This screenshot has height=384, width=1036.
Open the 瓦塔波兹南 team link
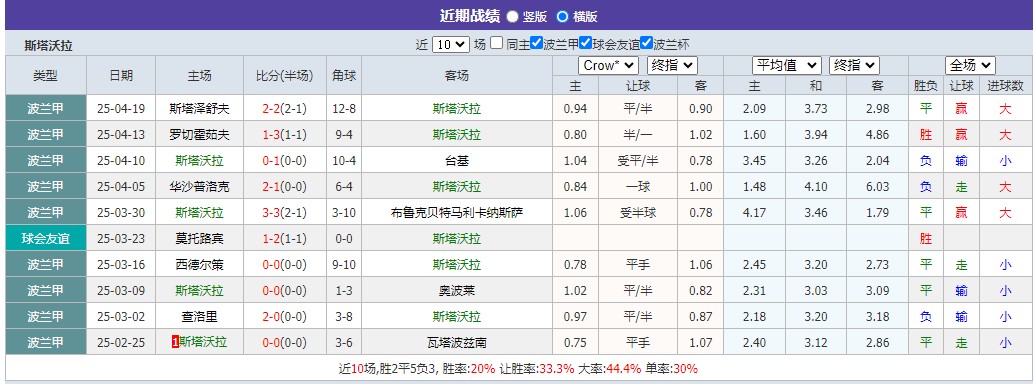point(457,342)
